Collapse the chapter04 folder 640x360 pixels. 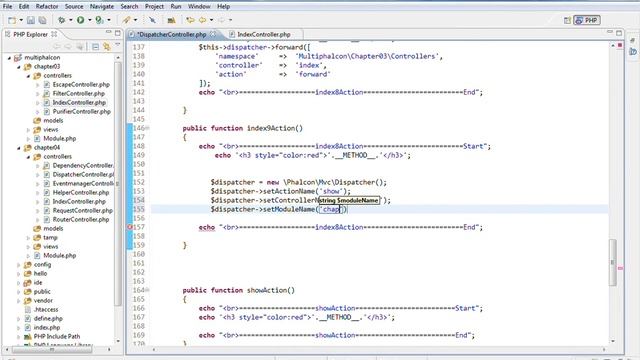[x=19, y=148]
